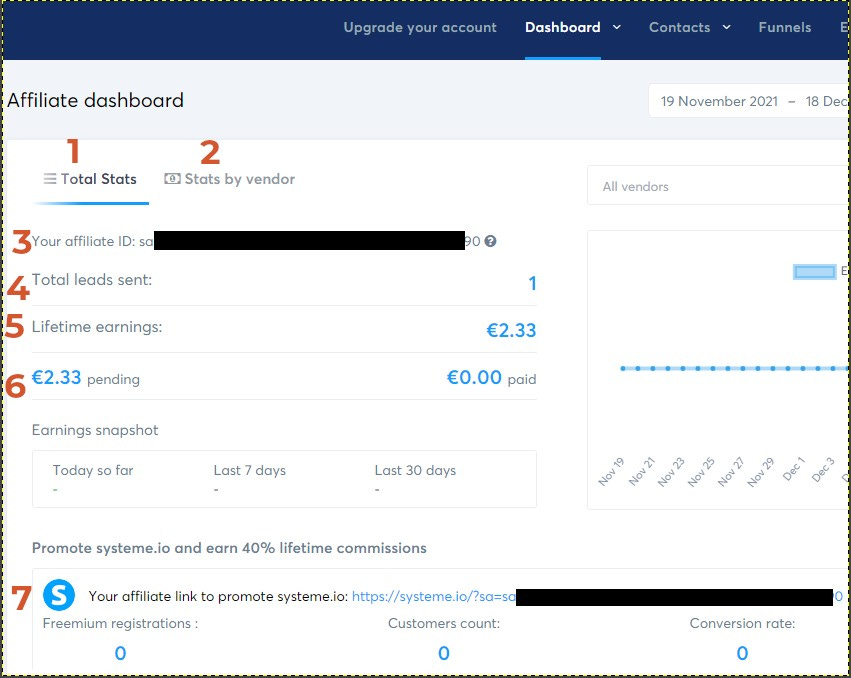Click the blue legend swatch on the chart
This screenshot has width=851, height=678.
pos(815,271)
